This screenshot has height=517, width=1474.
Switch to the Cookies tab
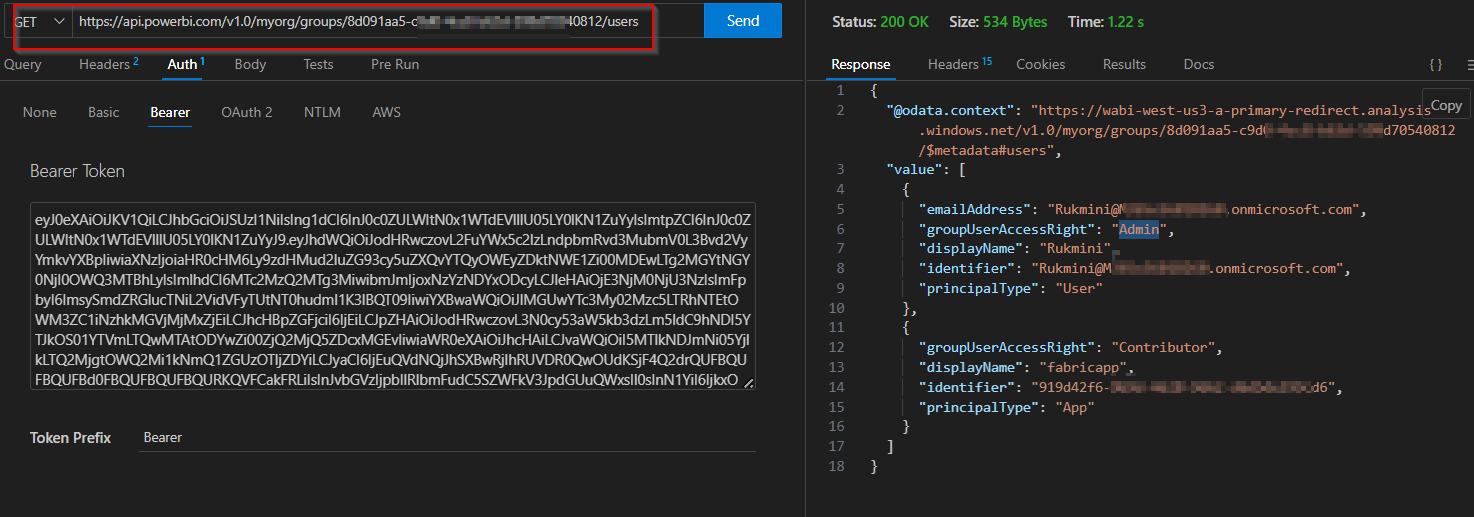pos(1041,64)
